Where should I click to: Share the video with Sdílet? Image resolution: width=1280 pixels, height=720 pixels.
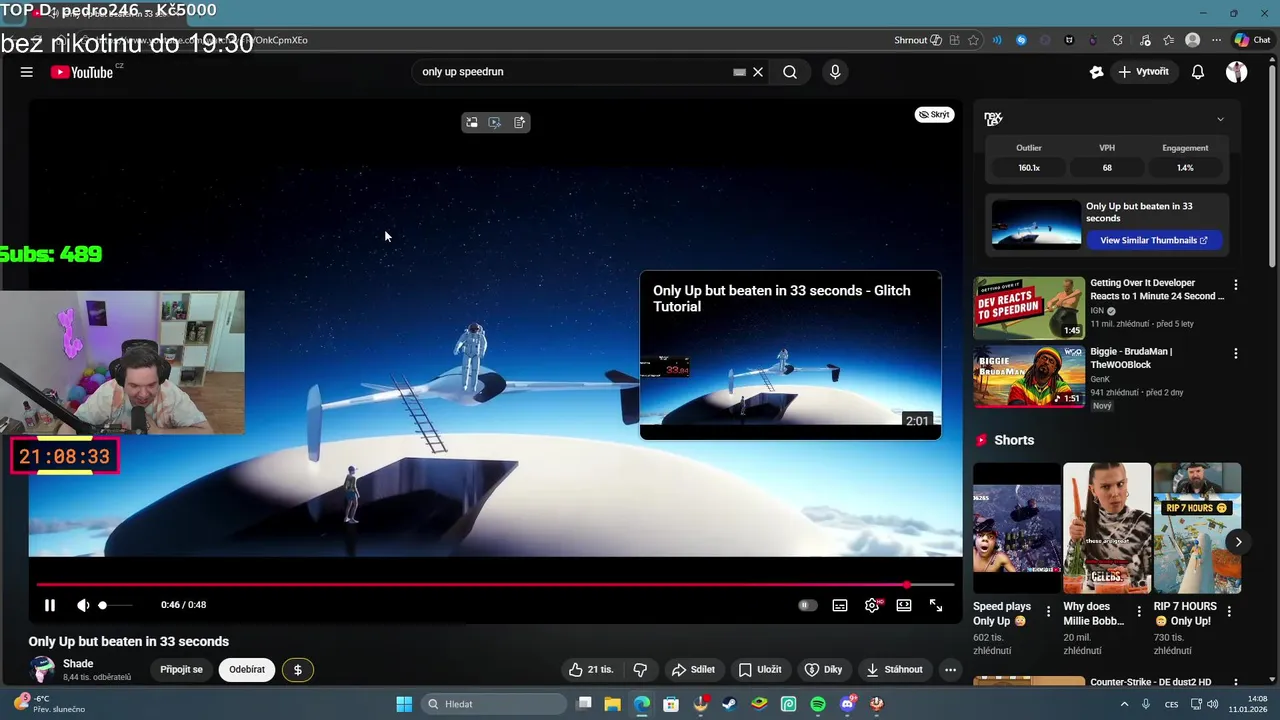[693, 669]
